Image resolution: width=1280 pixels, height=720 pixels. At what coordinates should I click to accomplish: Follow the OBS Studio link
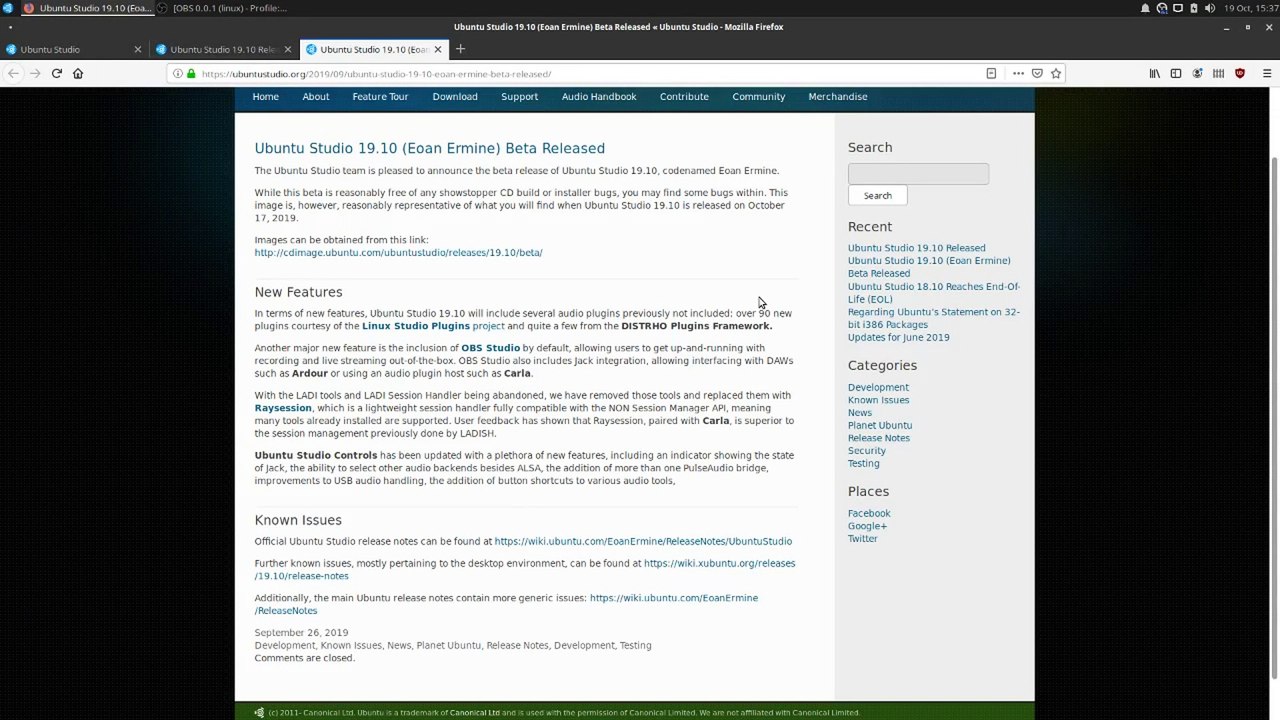click(491, 348)
